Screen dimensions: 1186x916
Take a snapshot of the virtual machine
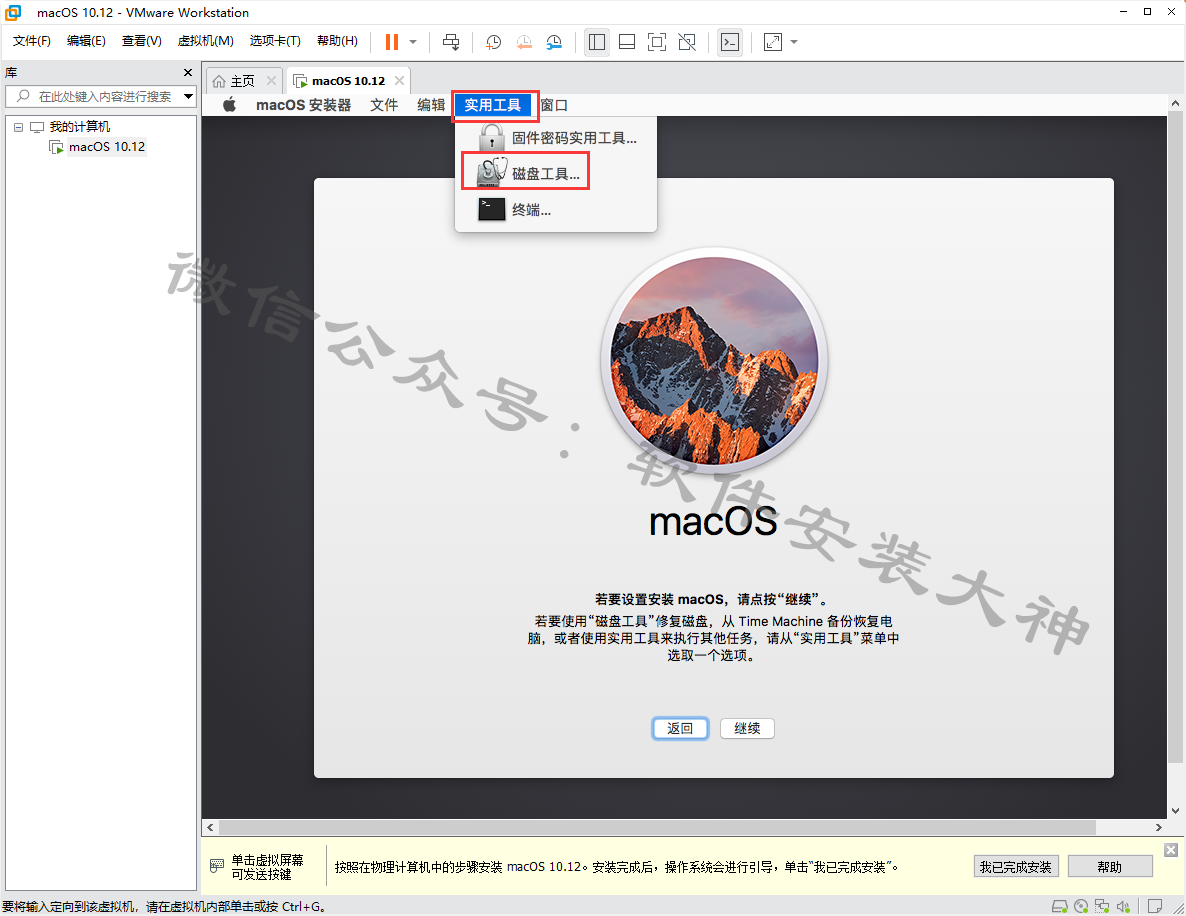(x=493, y=42)
